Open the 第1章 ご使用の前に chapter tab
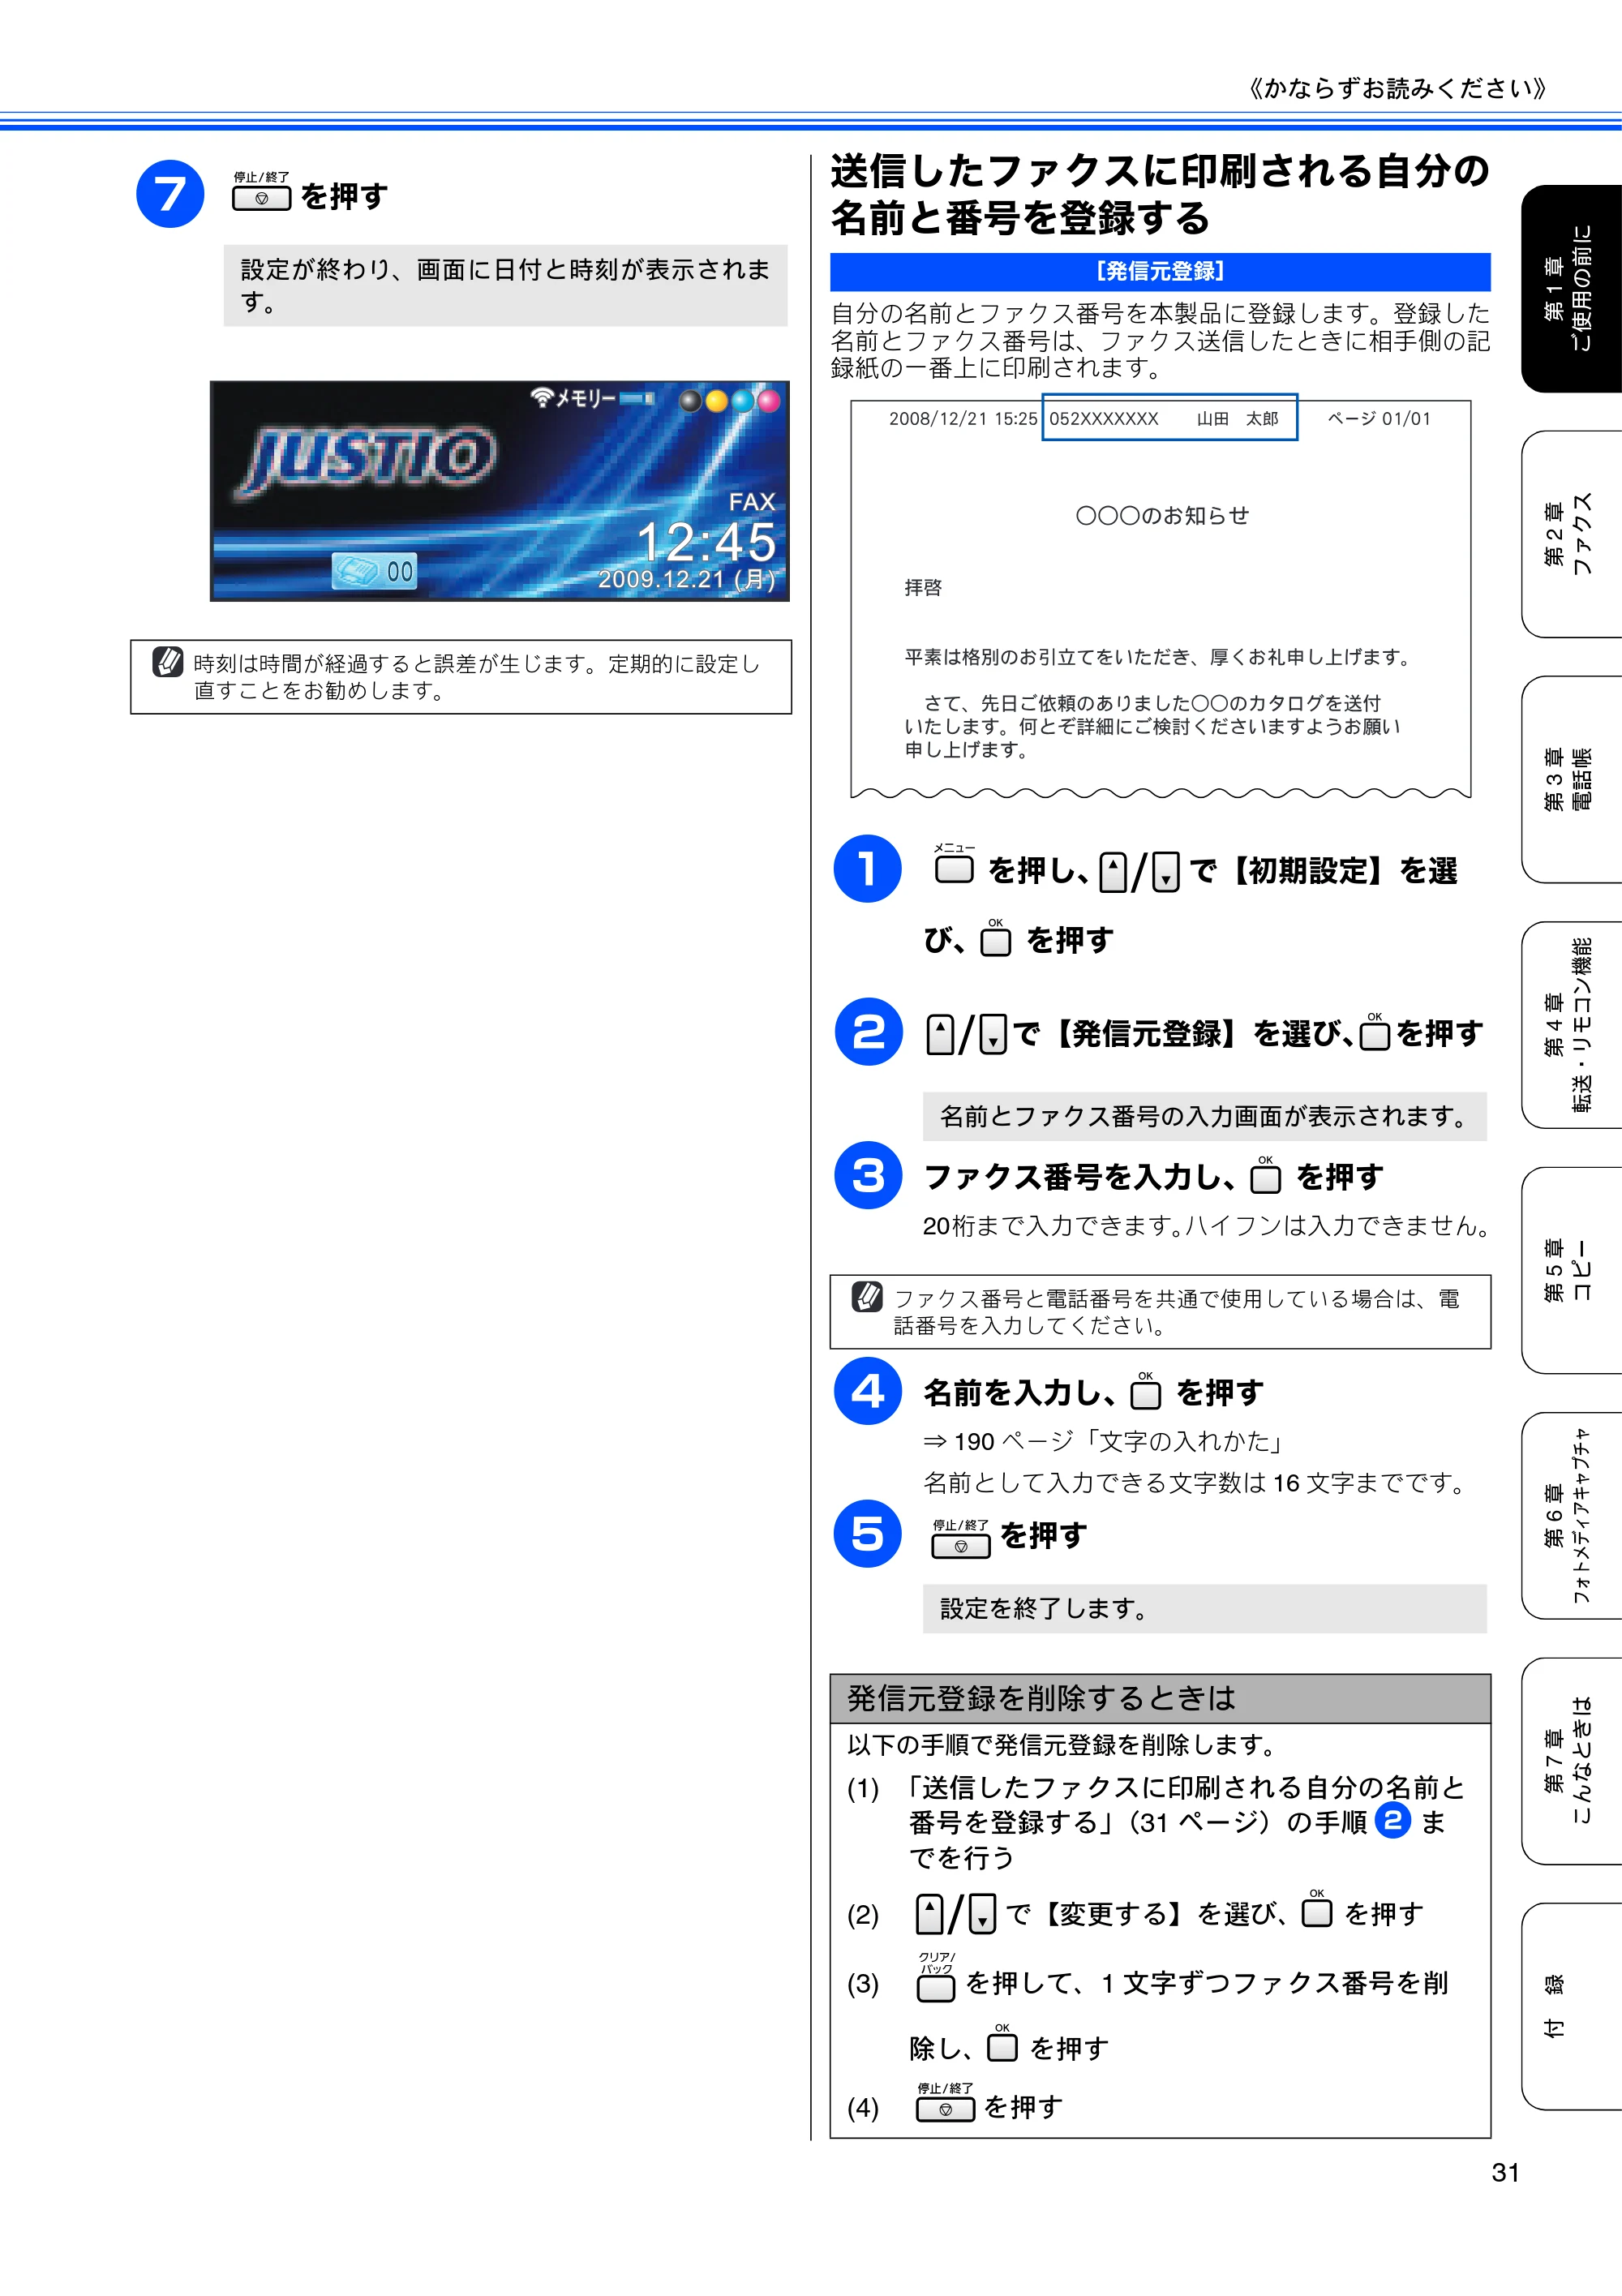The image size is (1622, 2296). pyautogui.click(x=1571, y=288)
